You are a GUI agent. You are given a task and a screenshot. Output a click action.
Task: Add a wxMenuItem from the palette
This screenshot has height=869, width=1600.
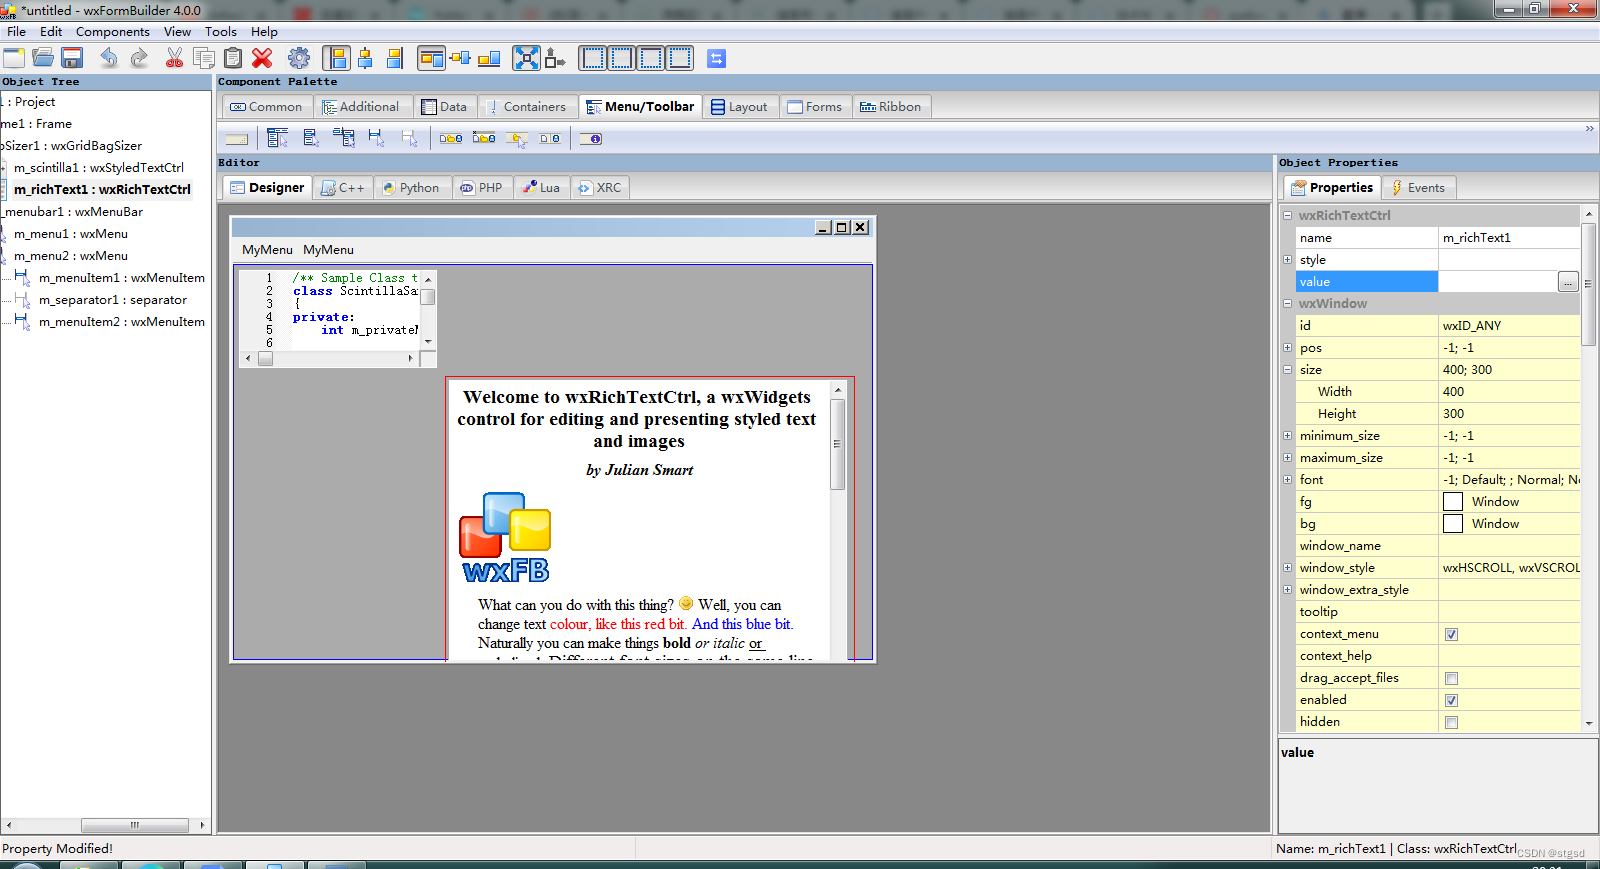(x=376, y=139)
